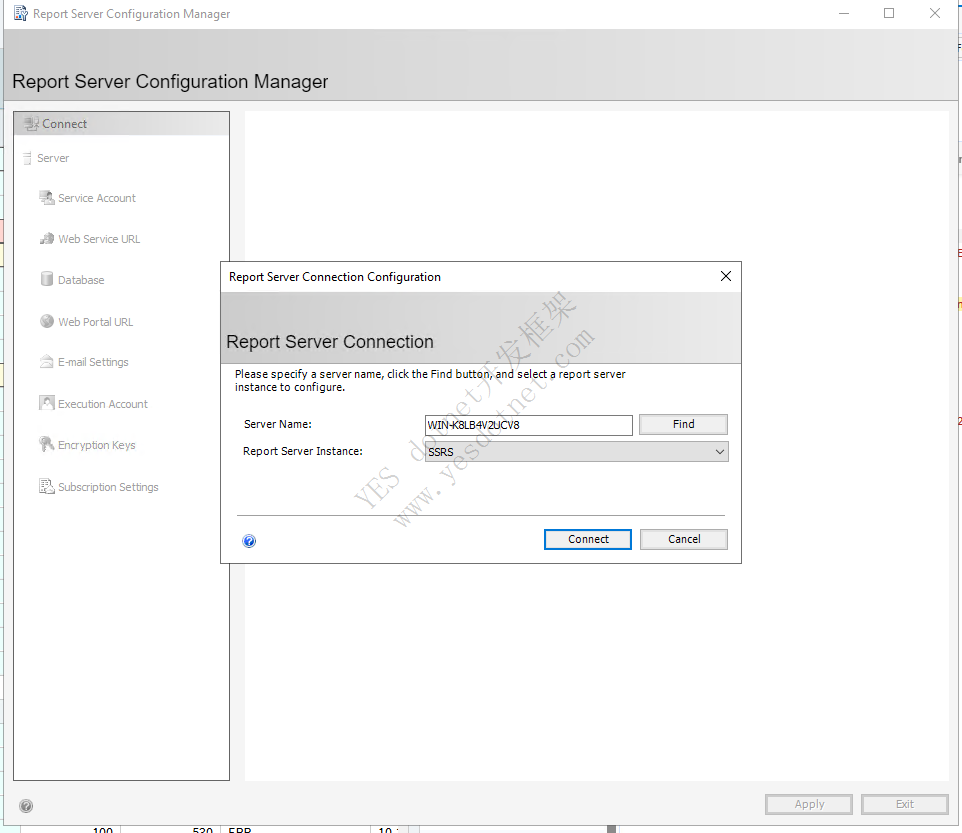This screenshot has height=833, width=962.
Task: Click the Web Service URL icon
Action: tap(47, 239)
